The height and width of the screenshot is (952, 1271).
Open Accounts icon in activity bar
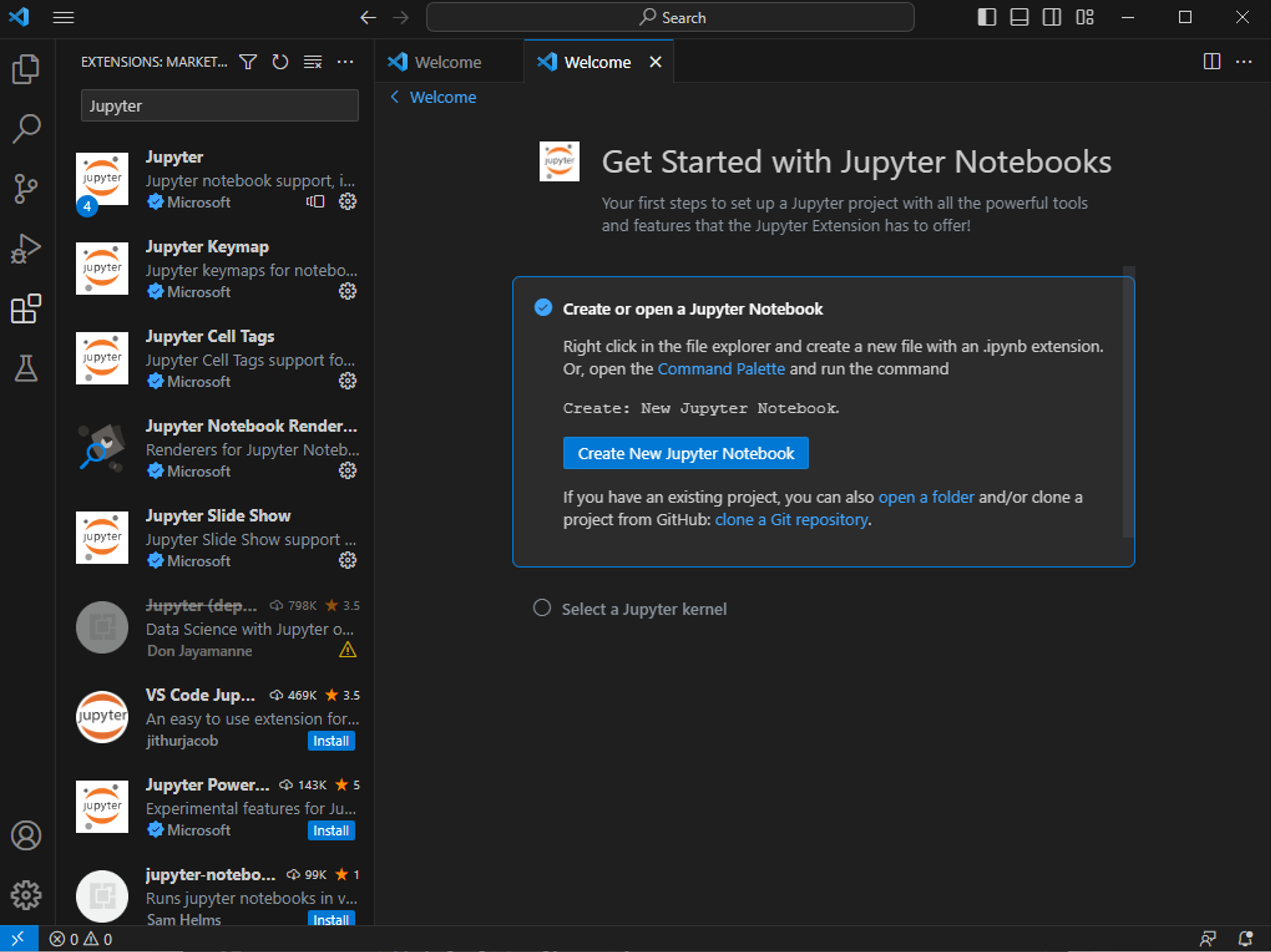click(x=26, y=835)
